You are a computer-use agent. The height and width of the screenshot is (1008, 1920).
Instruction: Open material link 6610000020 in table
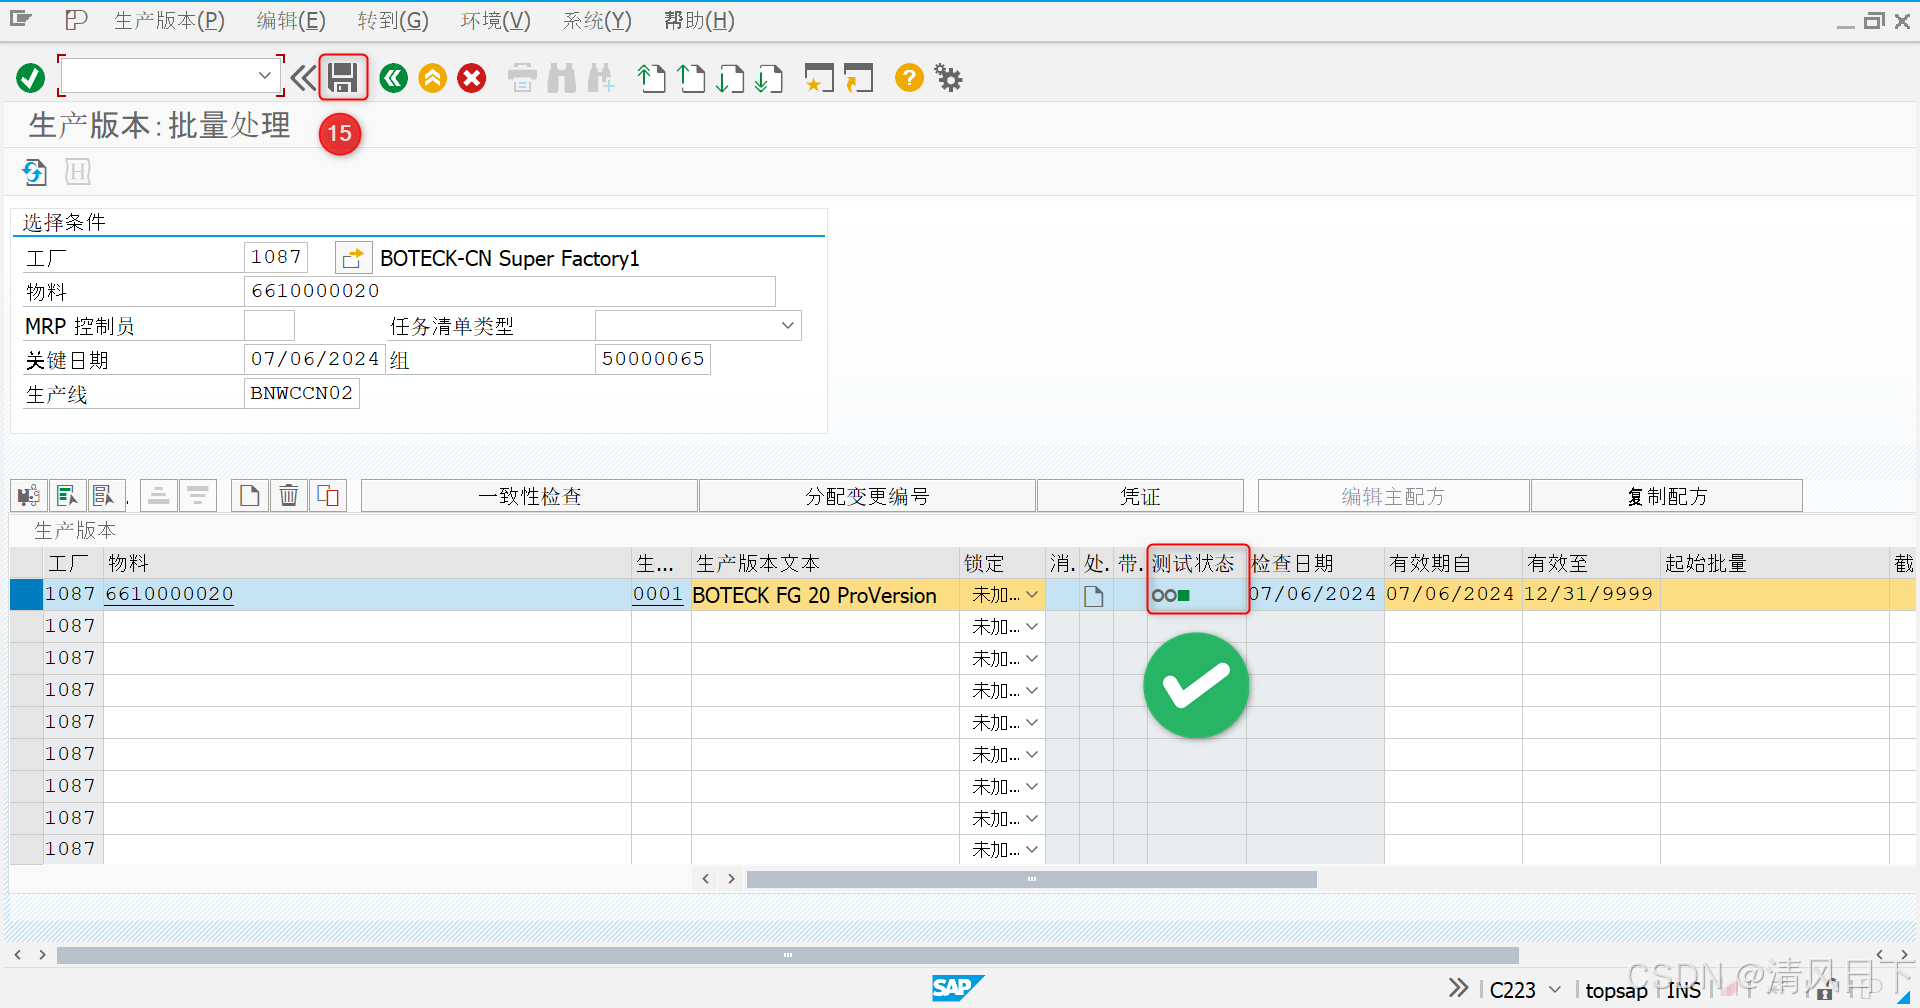point(169,594)
